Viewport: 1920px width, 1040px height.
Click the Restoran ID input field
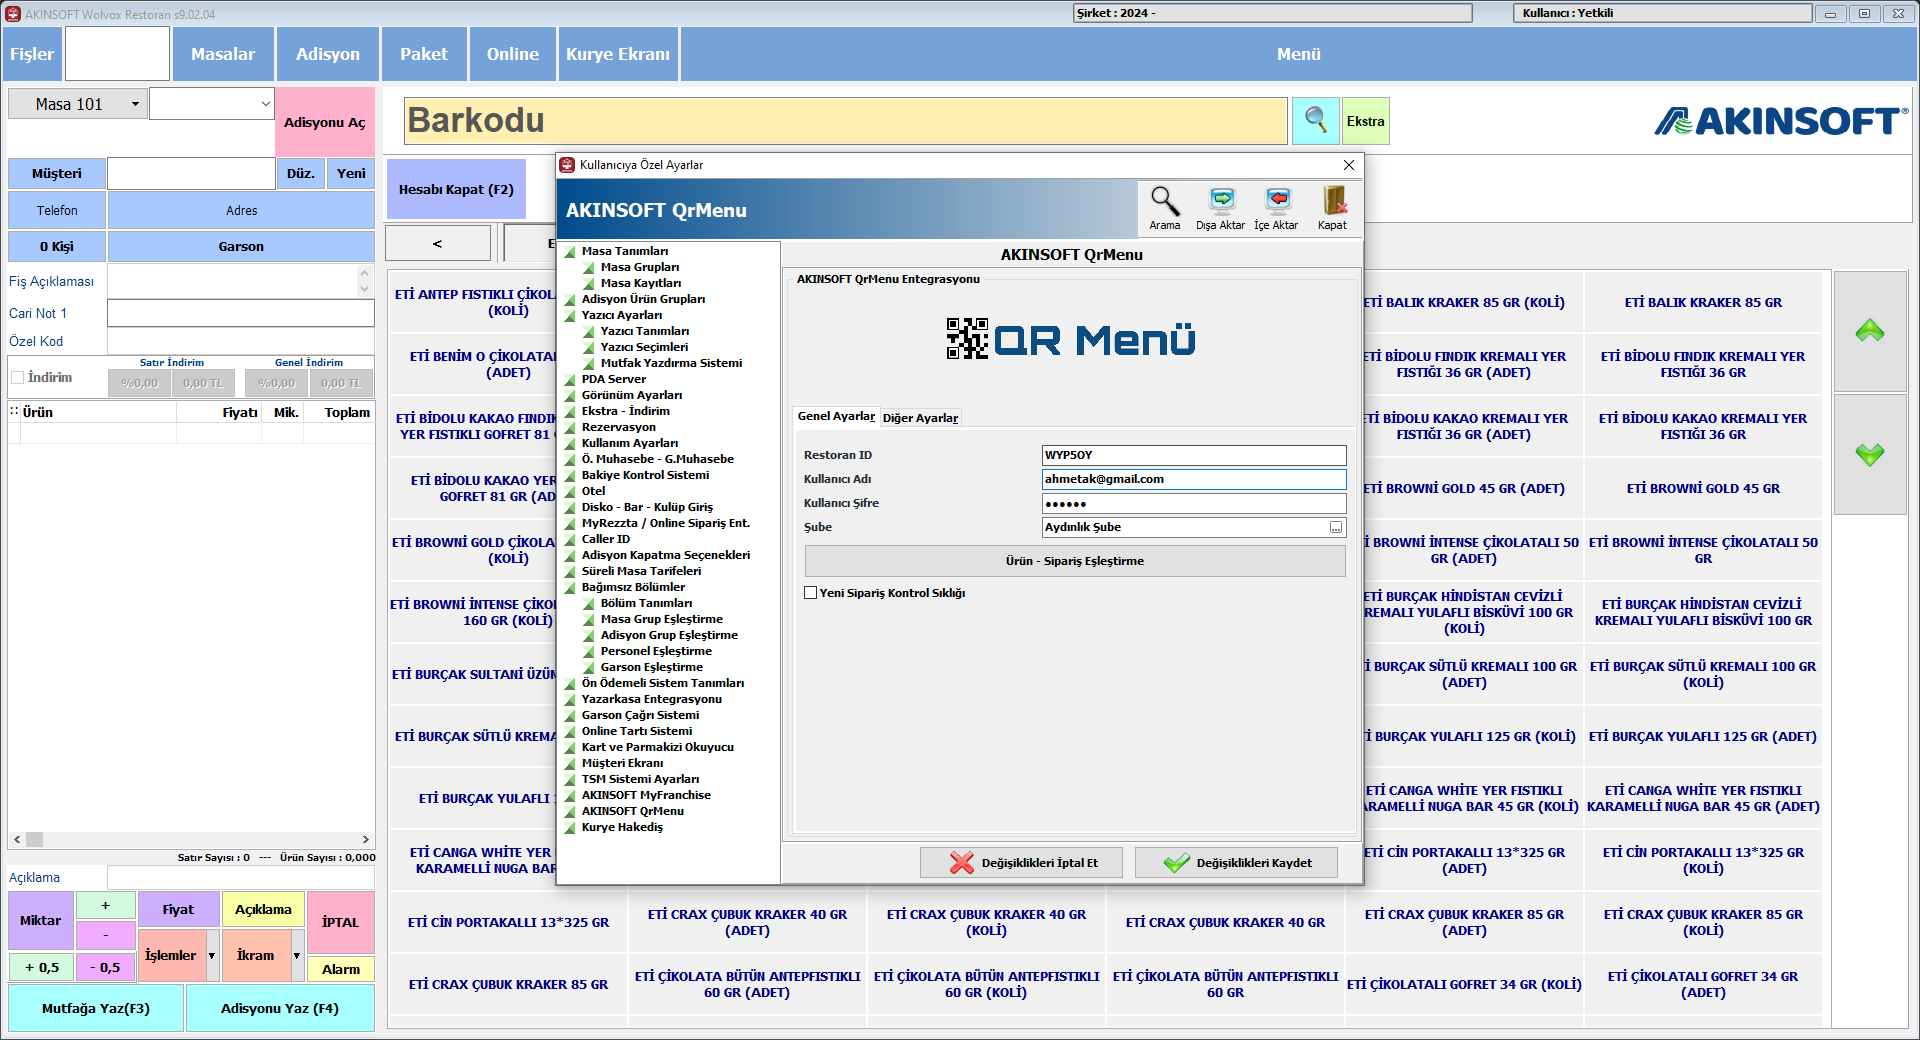coord(1194,455)
